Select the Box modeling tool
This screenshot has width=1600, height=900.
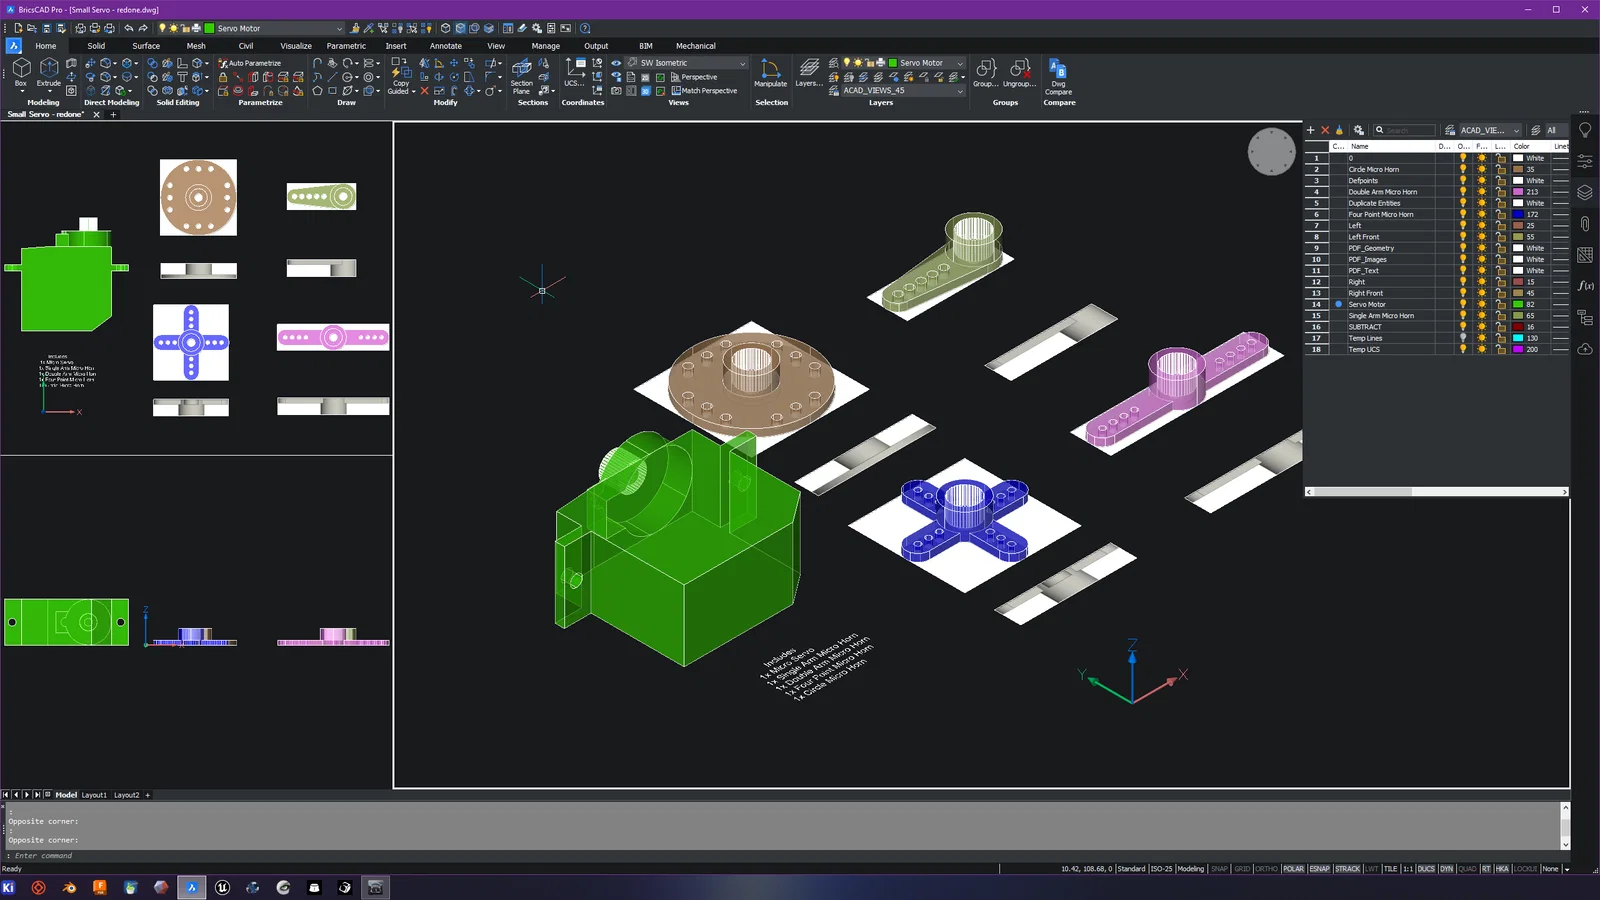pos(21,71)
